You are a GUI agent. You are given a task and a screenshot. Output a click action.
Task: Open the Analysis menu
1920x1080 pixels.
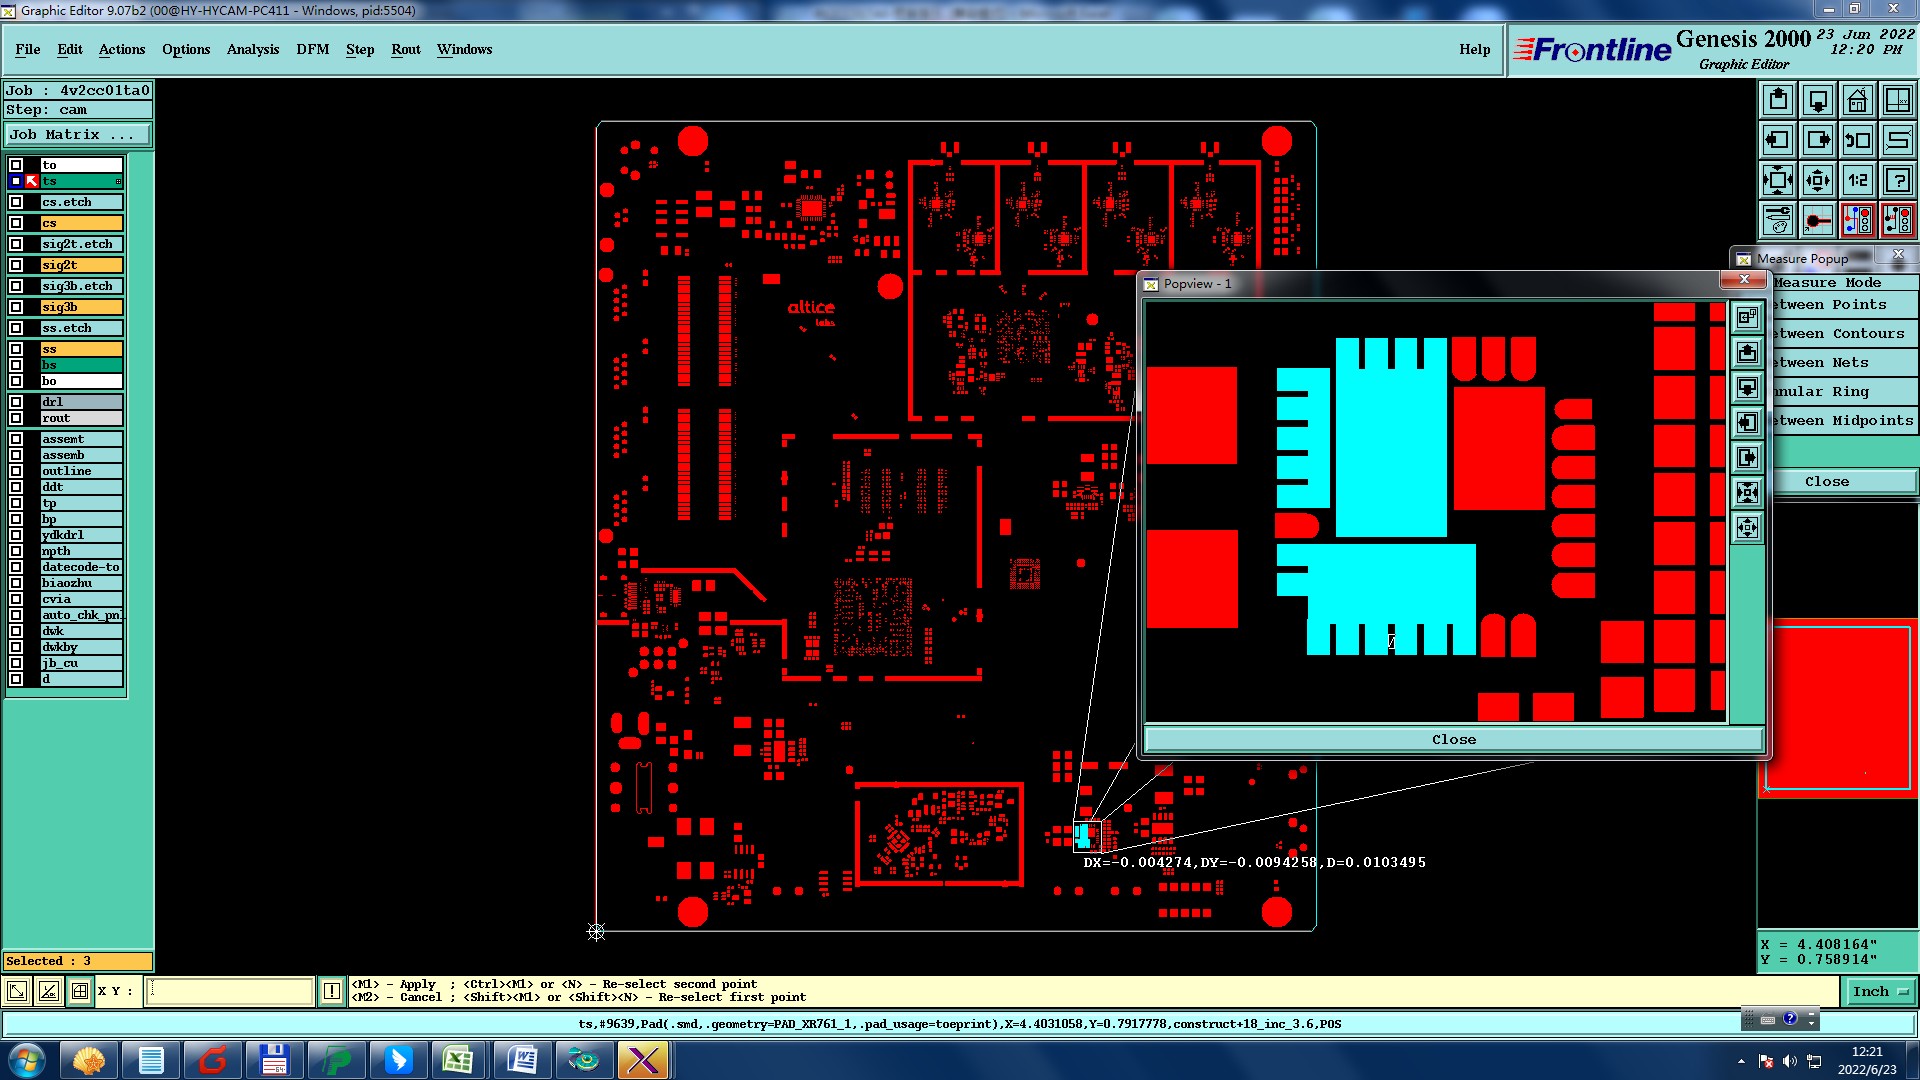[252, 49]
